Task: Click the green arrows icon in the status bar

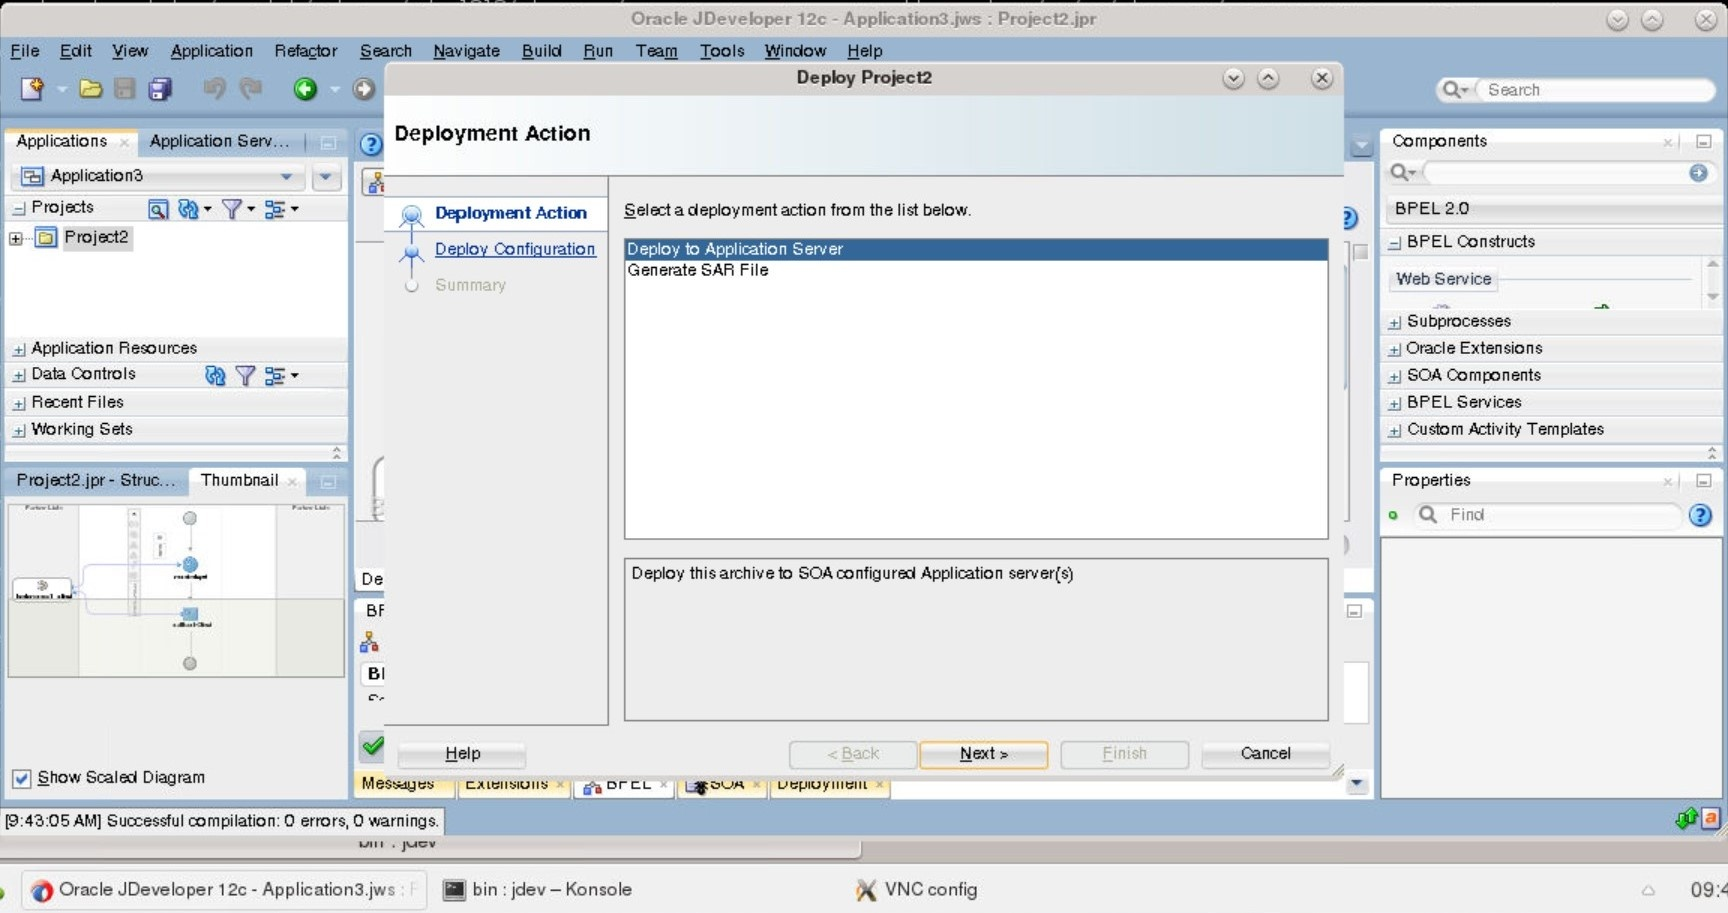Action: 1686,819
